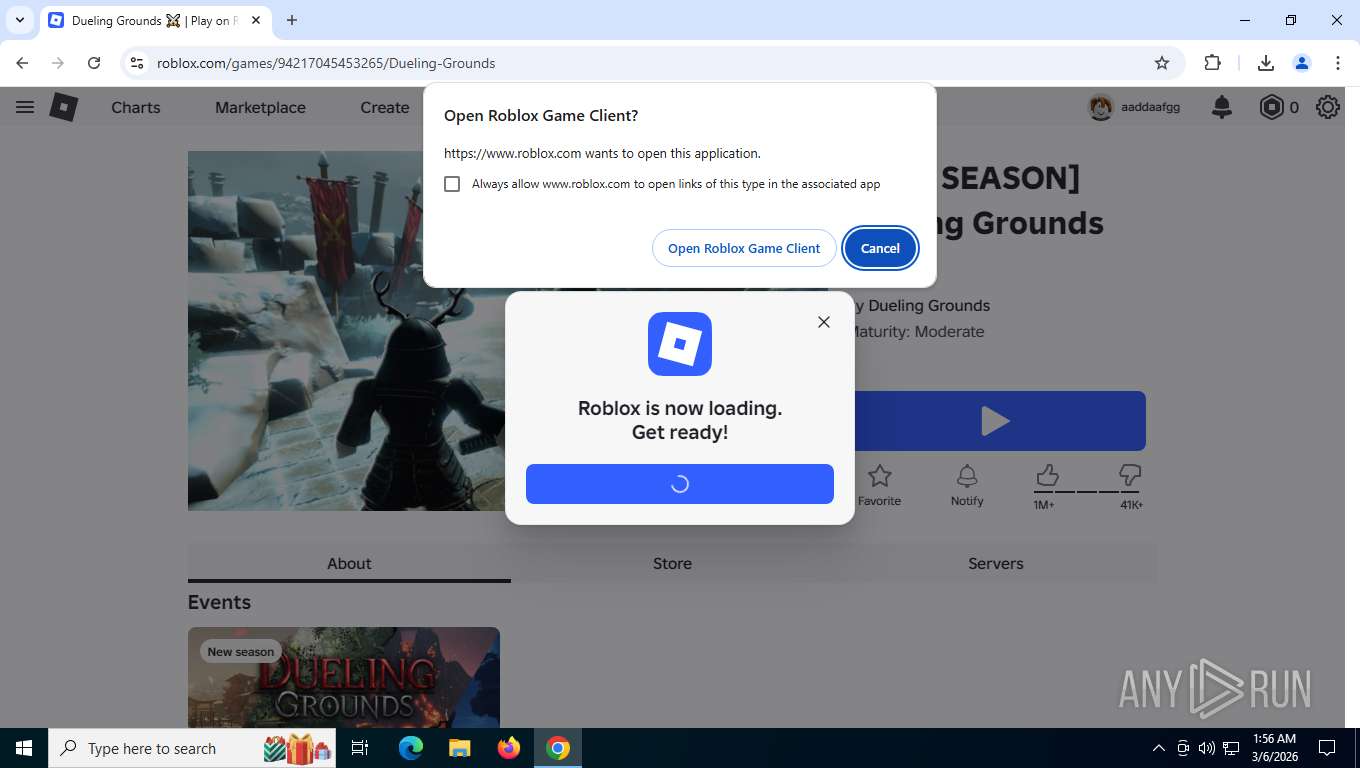View site information icon in address bar
The width and height of the screenshot is (1360, 768).
tap(138, 63)
